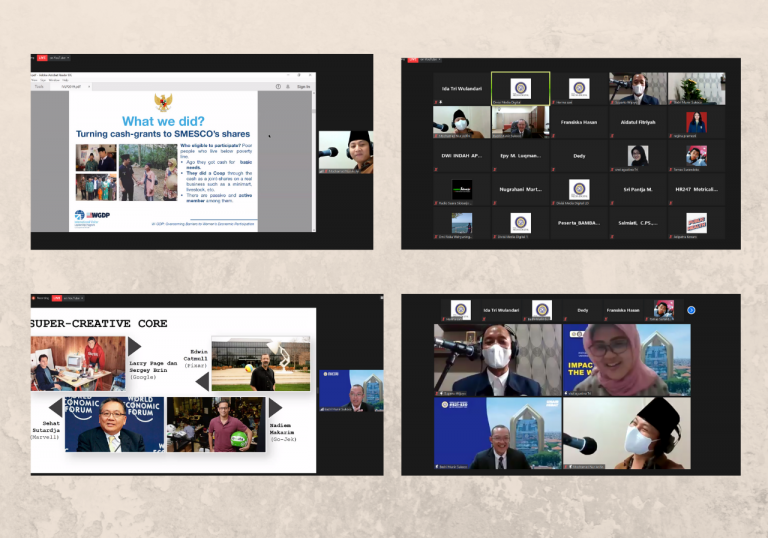Select the Aidatul Fitriyah participant tile
The width and height of the screenshot is (768, 538).
[x=637, y=122]
